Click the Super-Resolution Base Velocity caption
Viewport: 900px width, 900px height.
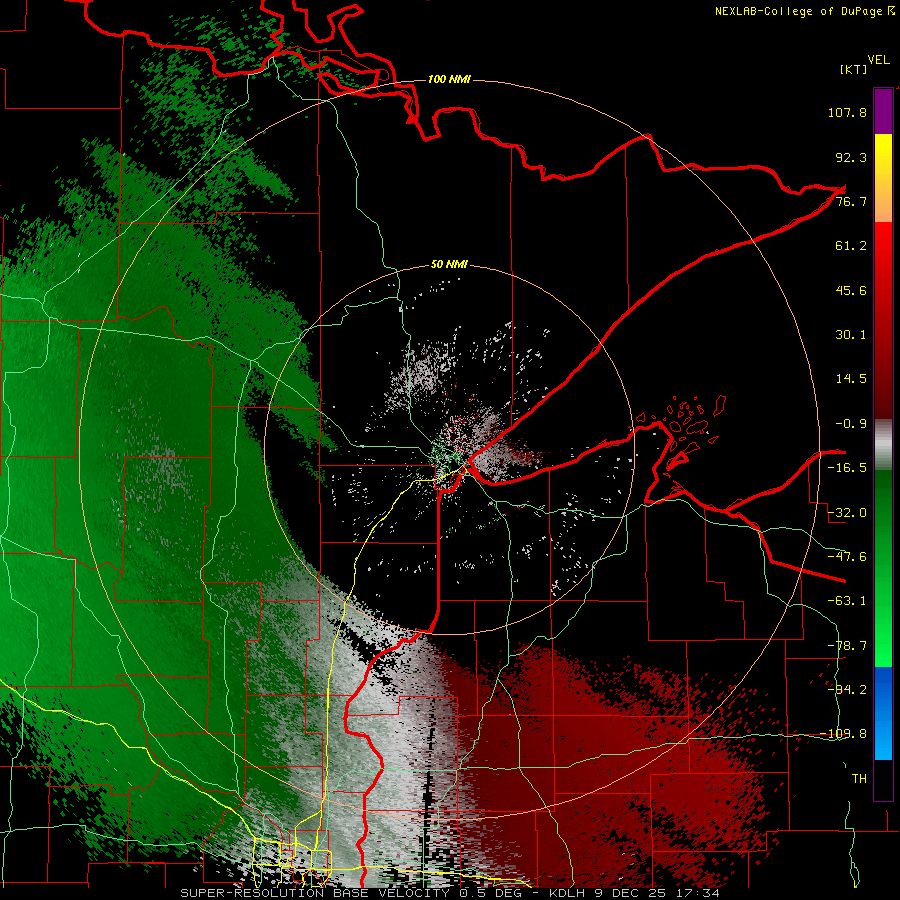(x=450, y=893)
